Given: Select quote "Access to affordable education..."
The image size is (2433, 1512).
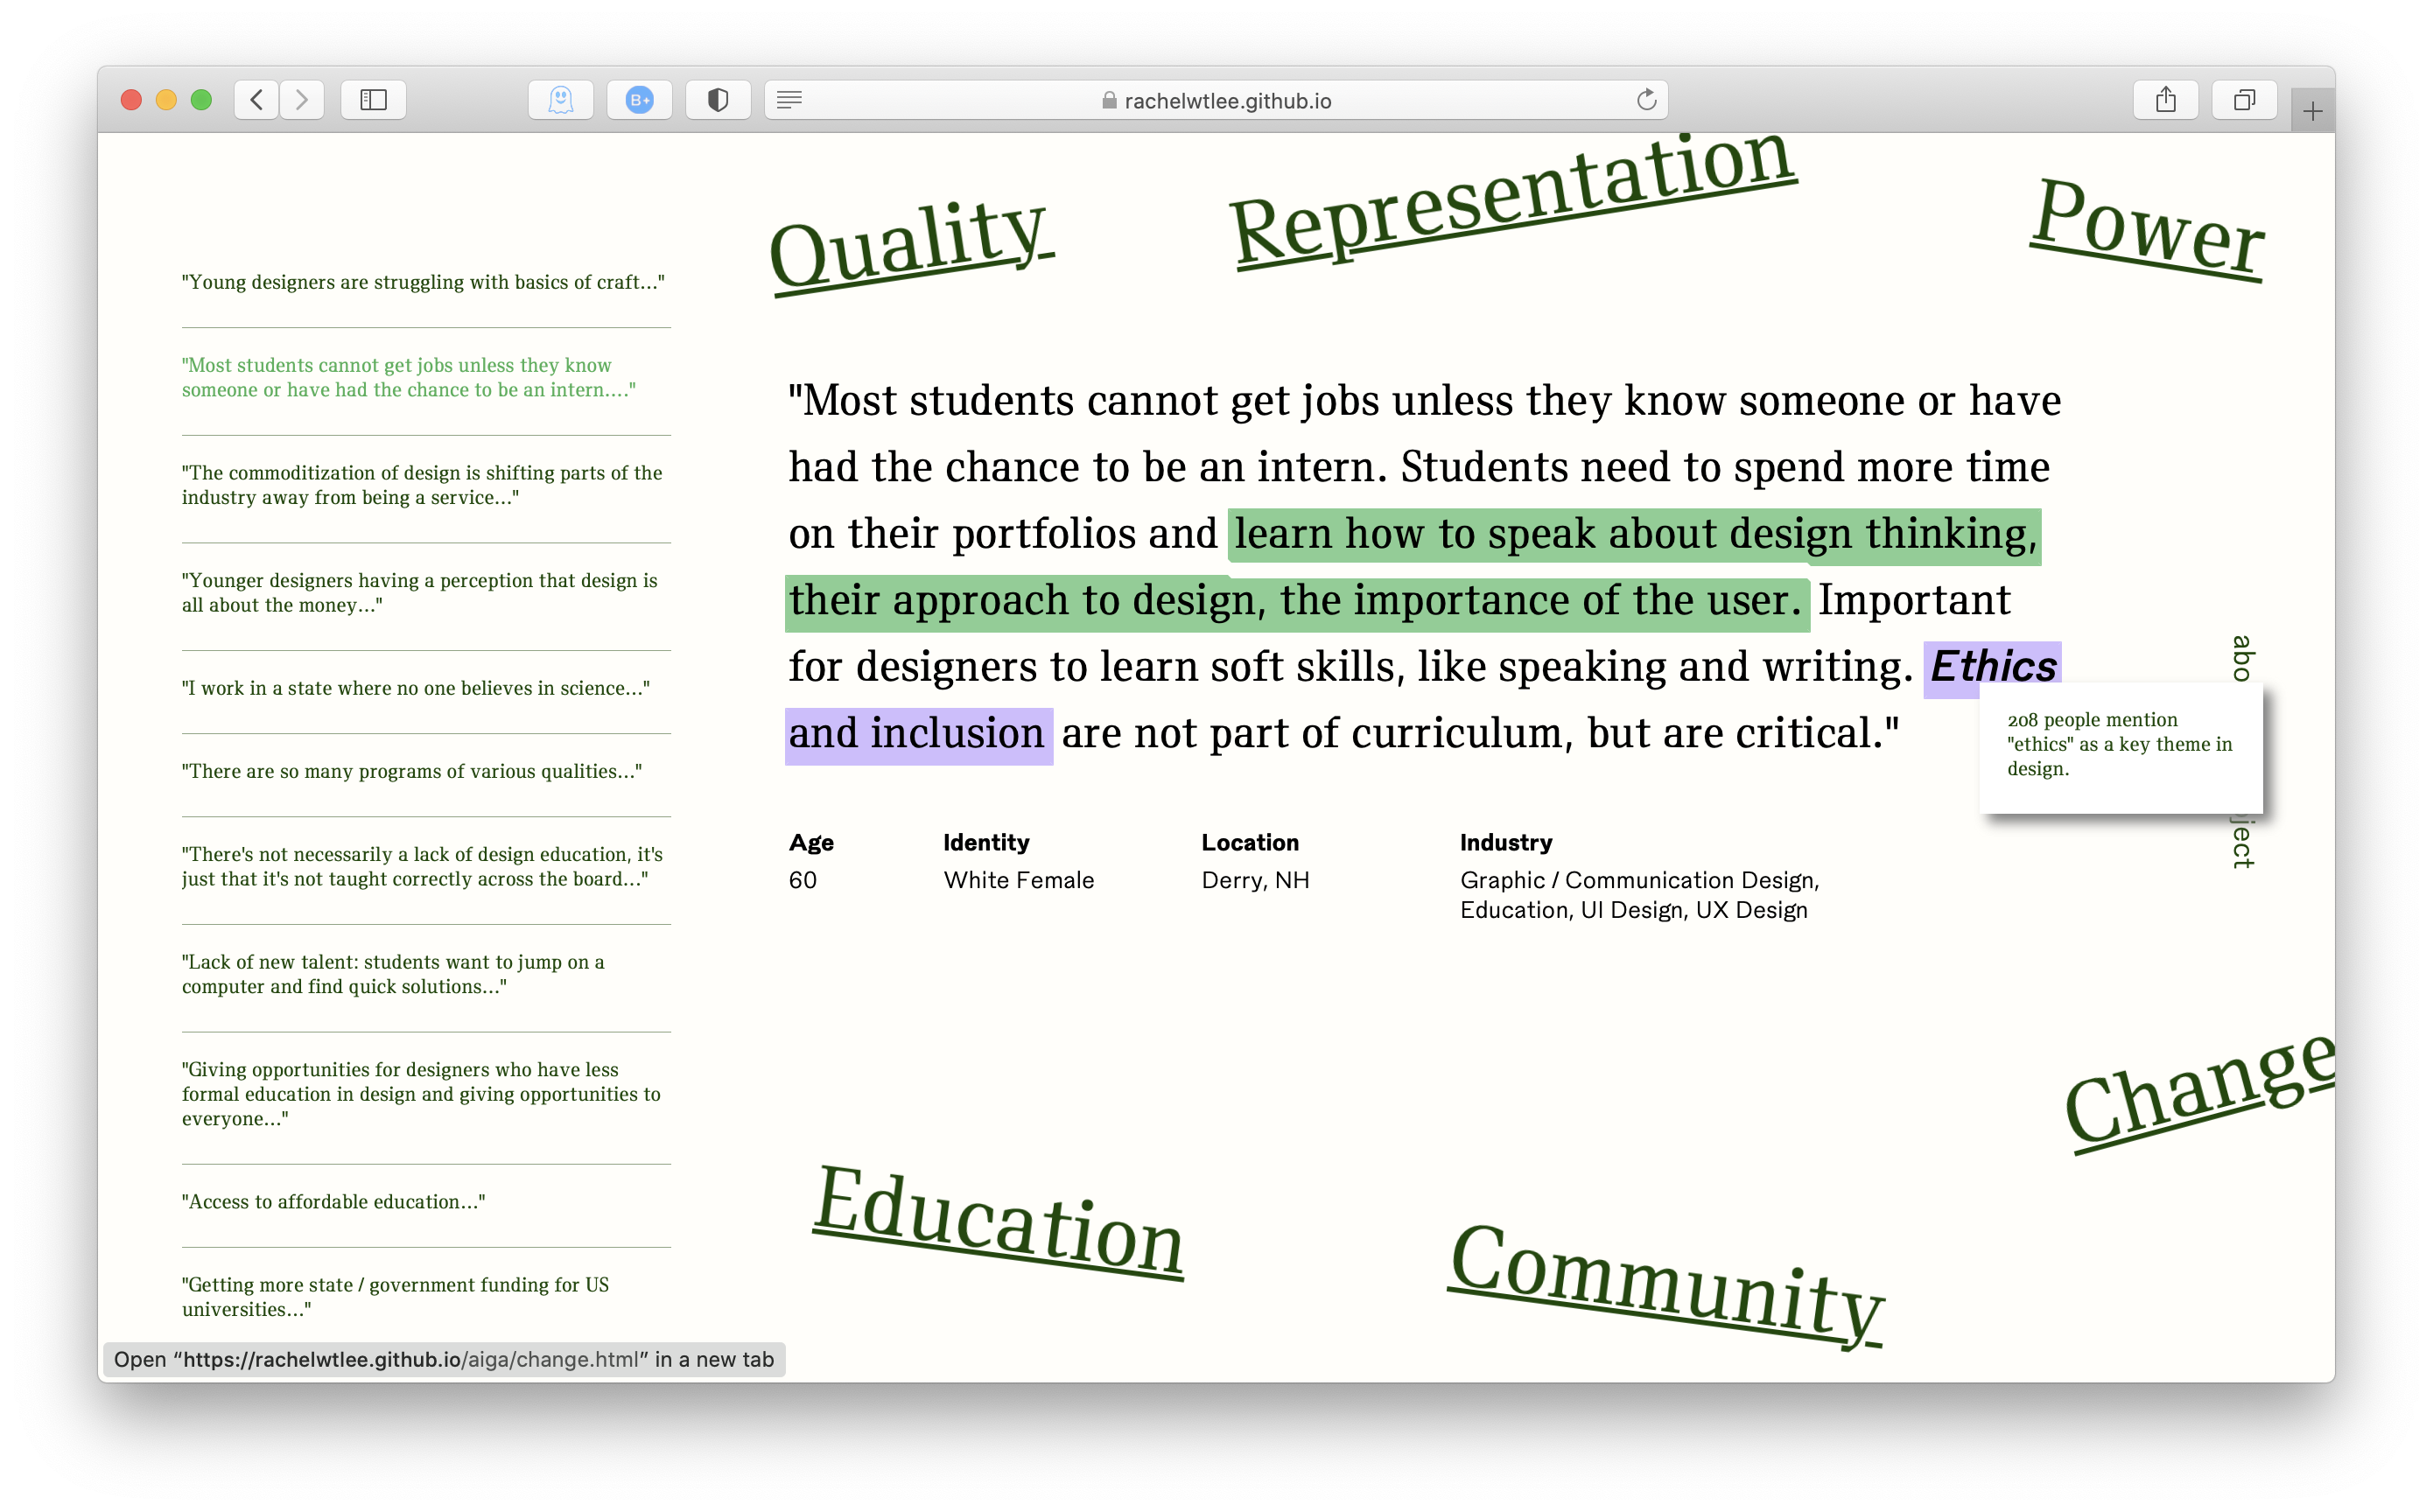Looking at the screenshot, I should click(x=333, y=1202).
